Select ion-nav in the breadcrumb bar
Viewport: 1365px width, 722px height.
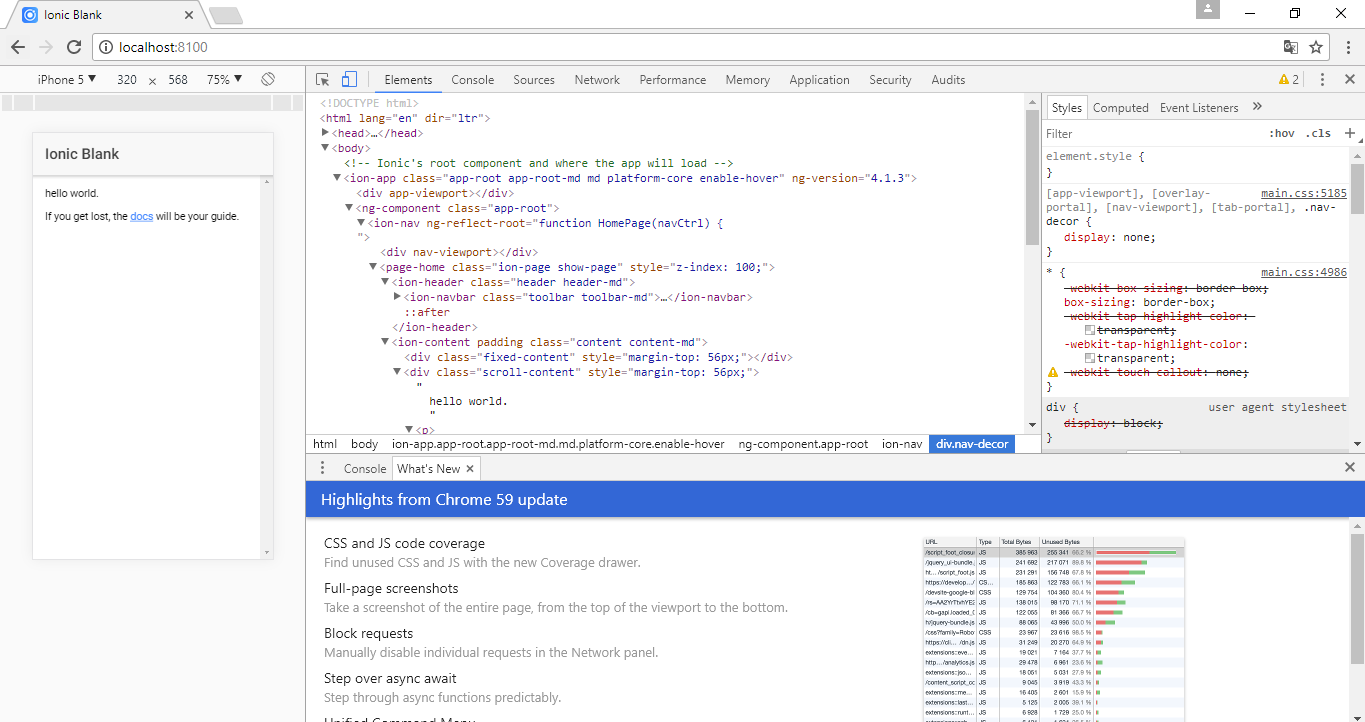coord(902,444)
